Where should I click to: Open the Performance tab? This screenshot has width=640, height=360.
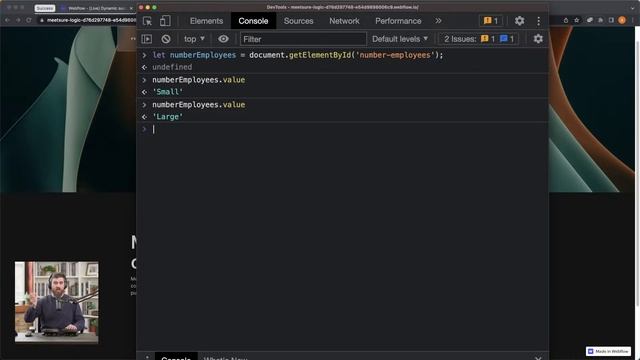[x=398, y=21]
